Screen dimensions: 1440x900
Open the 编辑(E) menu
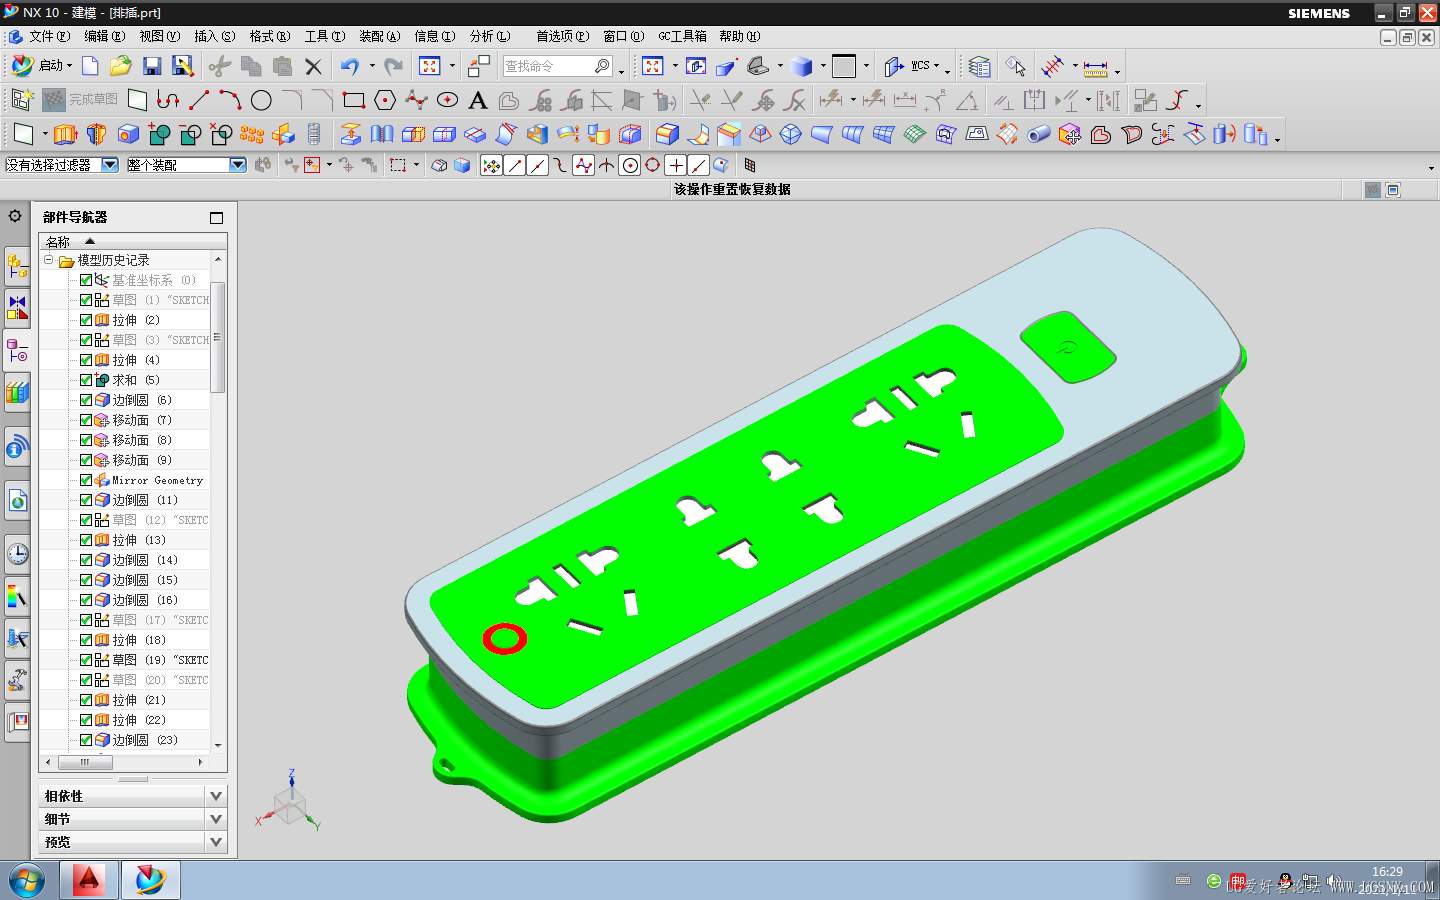pyautogui.click(x=105, y=36)
